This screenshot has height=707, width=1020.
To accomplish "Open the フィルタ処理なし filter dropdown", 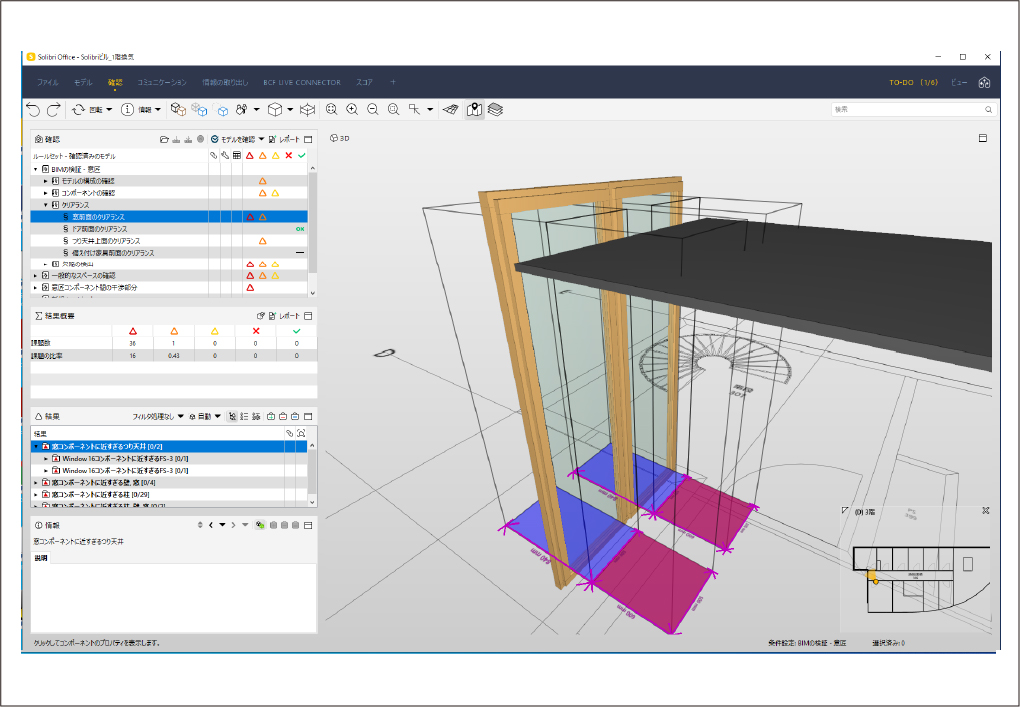I will pos(158,415).
